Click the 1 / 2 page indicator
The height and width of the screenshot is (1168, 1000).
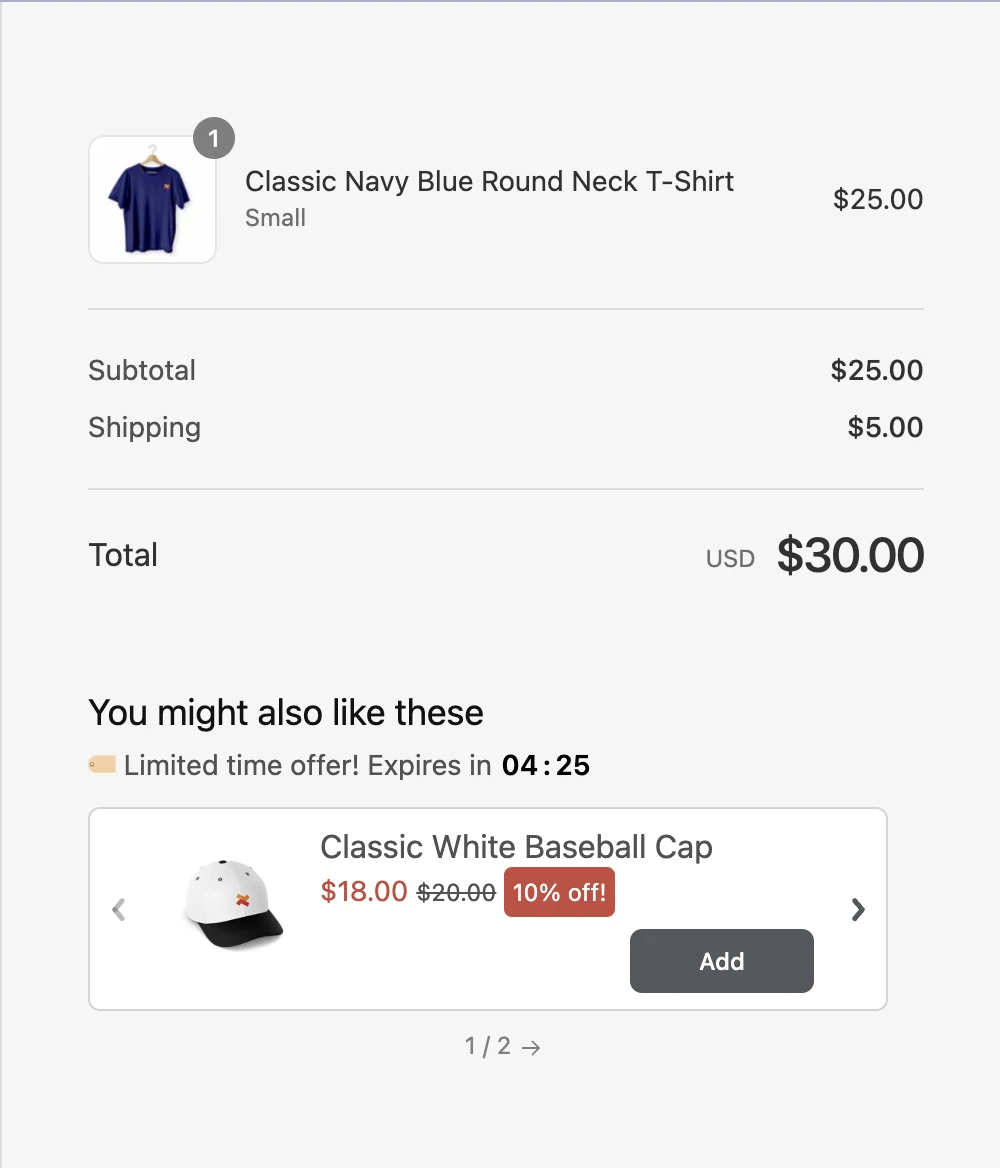point(488,1047)
